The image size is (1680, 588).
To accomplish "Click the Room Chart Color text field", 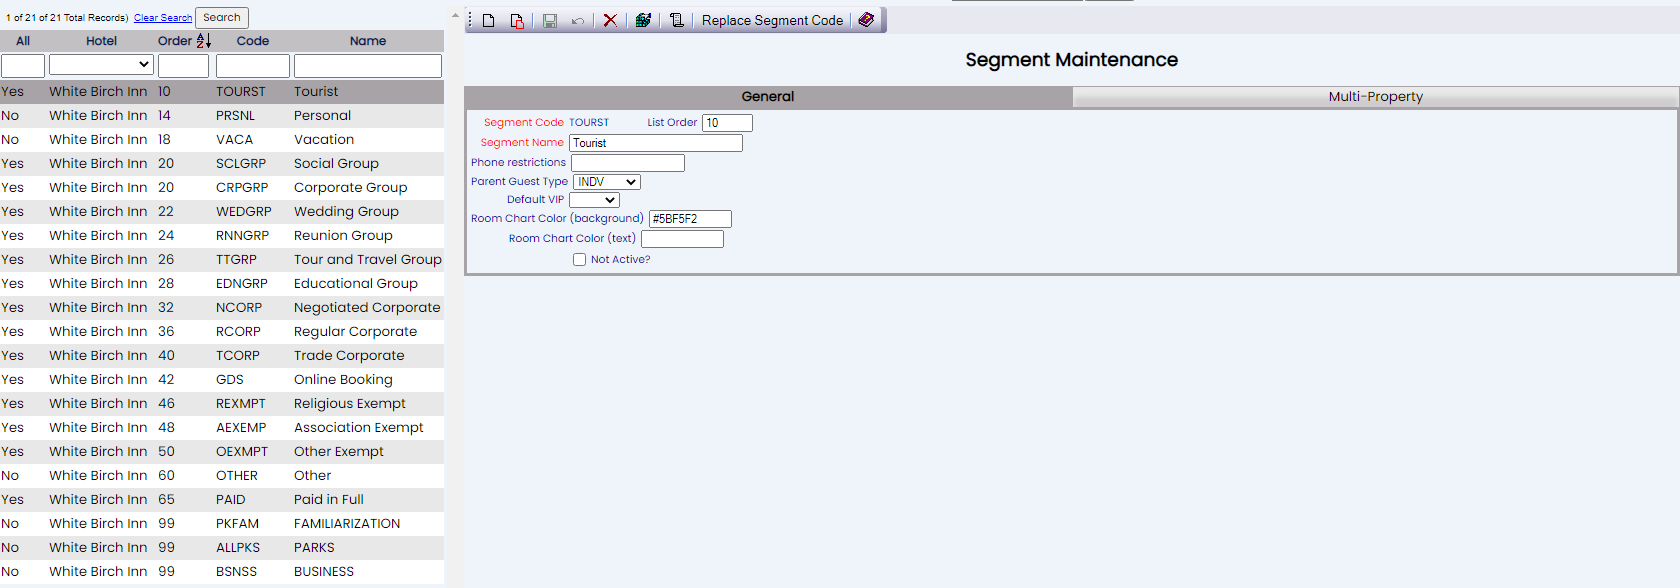I will pos(682,239).
